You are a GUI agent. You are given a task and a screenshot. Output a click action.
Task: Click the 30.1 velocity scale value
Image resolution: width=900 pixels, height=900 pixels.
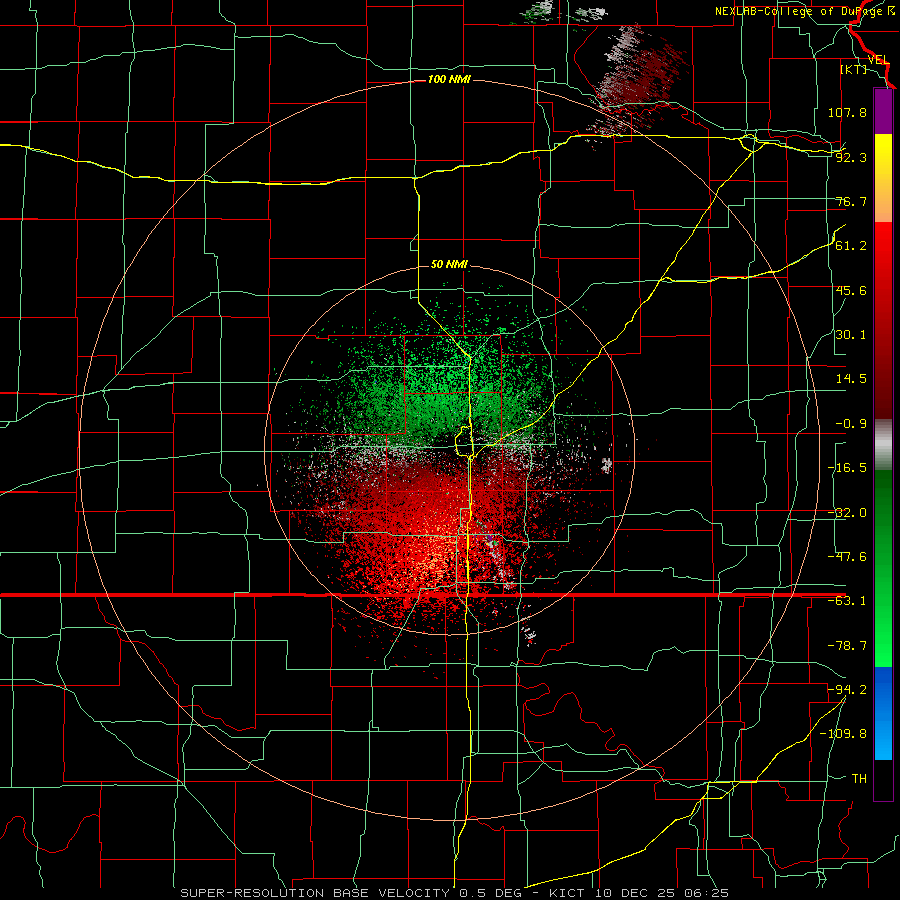click(851, 335)
